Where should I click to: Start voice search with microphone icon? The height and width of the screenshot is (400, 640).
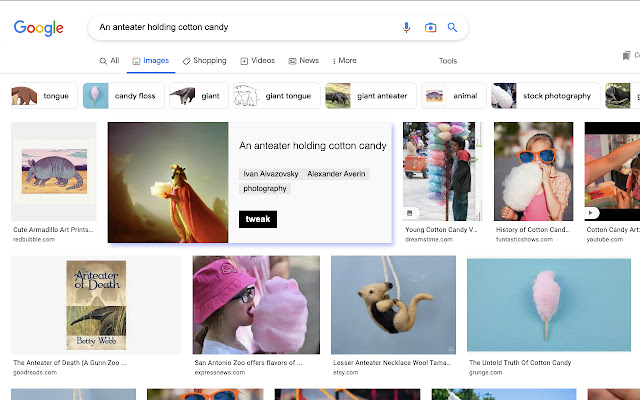pyautogui.click(x=406, y=27)
